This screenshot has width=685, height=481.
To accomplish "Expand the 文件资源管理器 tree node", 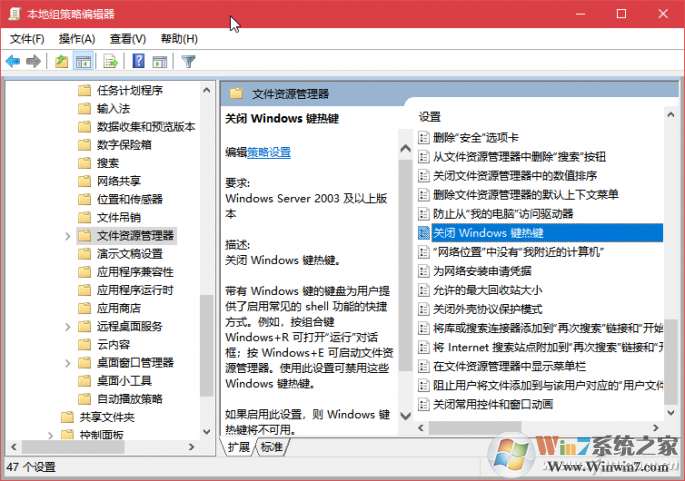I will [68, 236].
